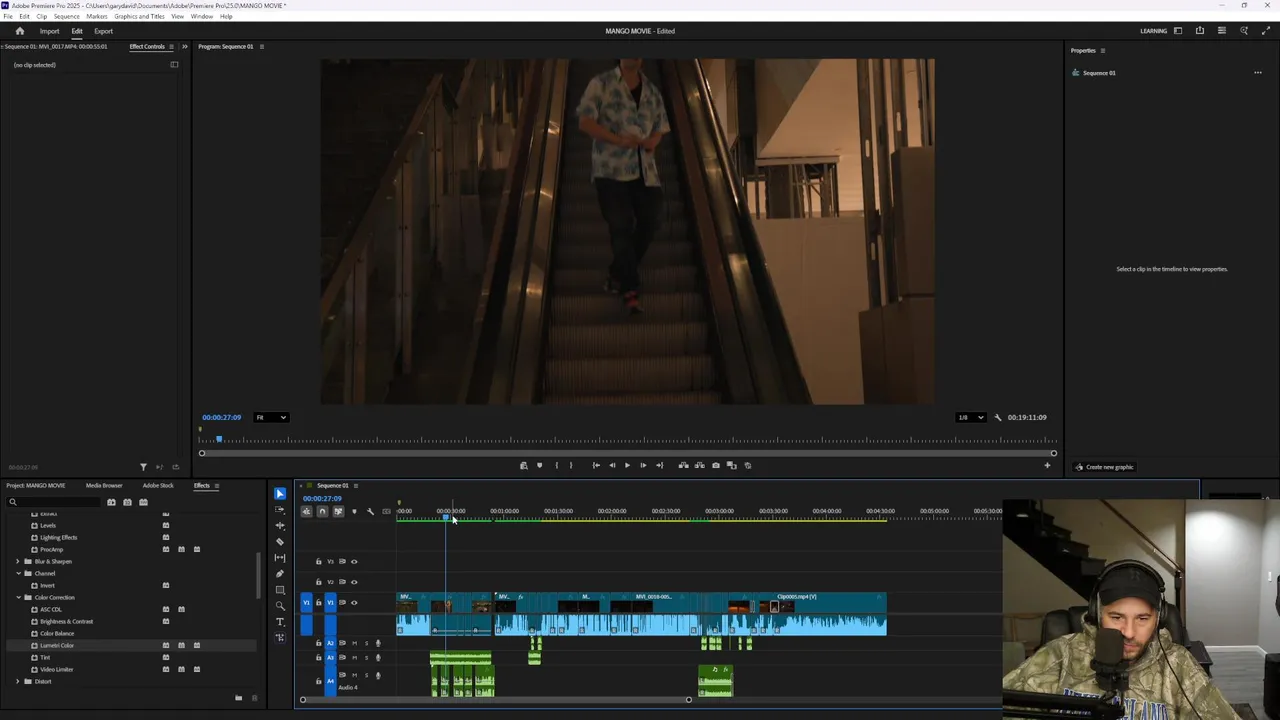
Task: Open the Program monitor Button Editor plus icon
Action: [x=1047, y=465]
